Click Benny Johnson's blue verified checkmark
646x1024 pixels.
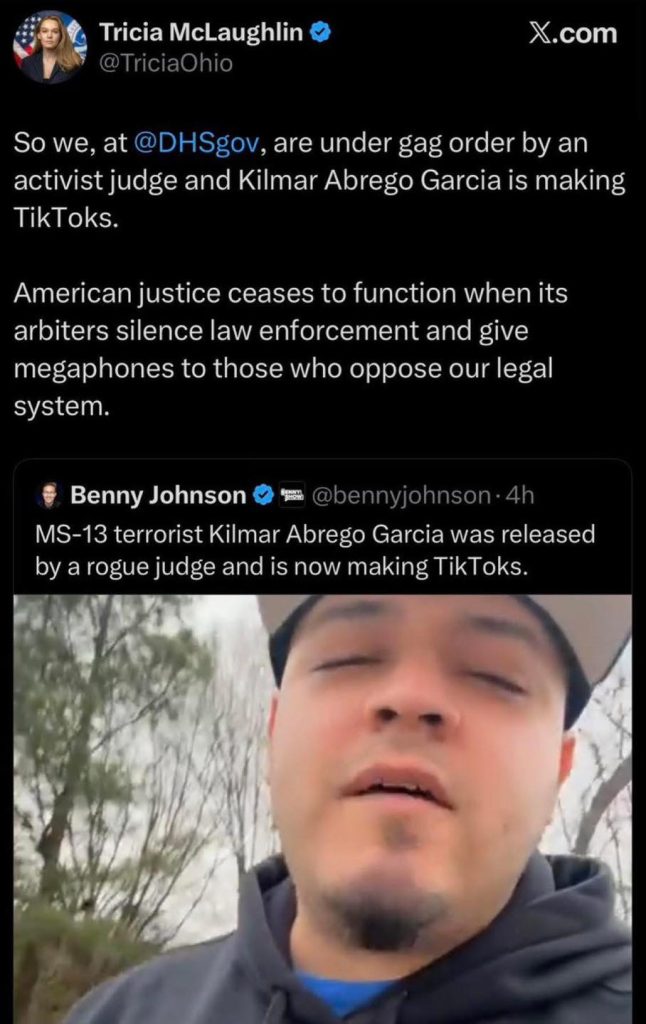[264, 495]
